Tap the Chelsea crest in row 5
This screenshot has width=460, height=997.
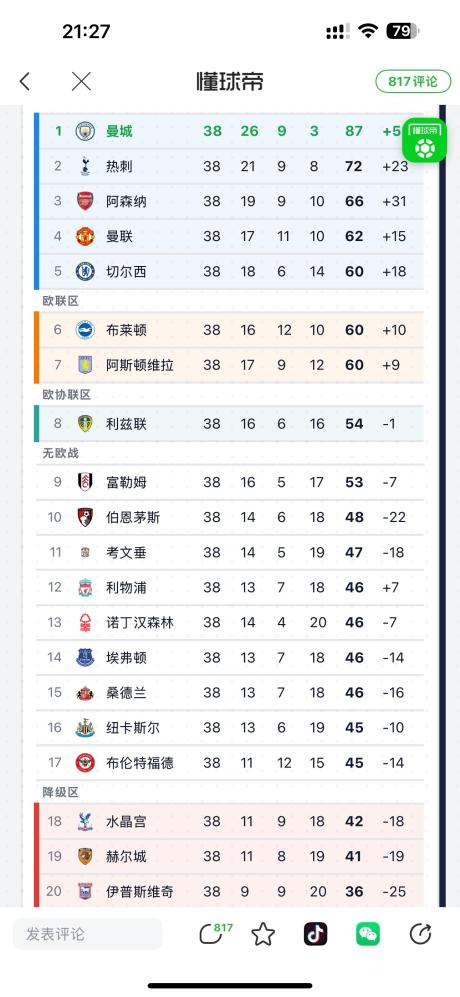click(x=85, y=272)
